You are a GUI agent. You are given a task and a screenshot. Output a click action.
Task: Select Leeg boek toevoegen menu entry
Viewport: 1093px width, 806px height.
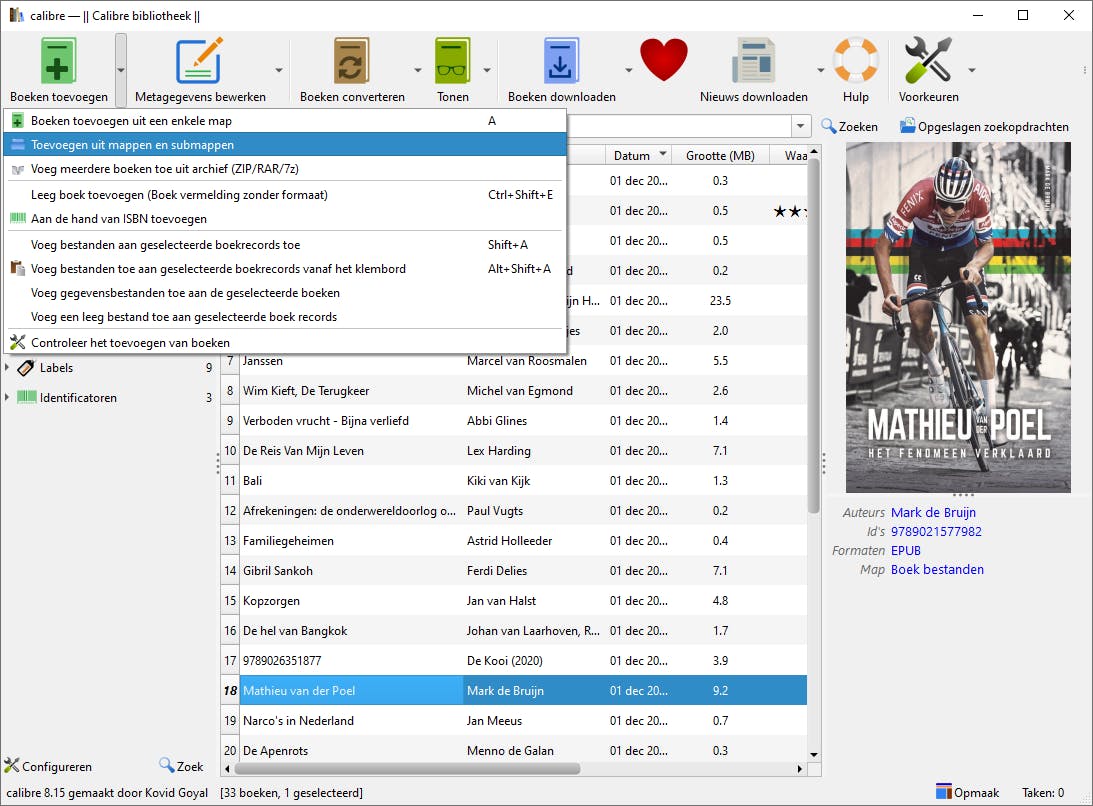click(x=285, y=195)
